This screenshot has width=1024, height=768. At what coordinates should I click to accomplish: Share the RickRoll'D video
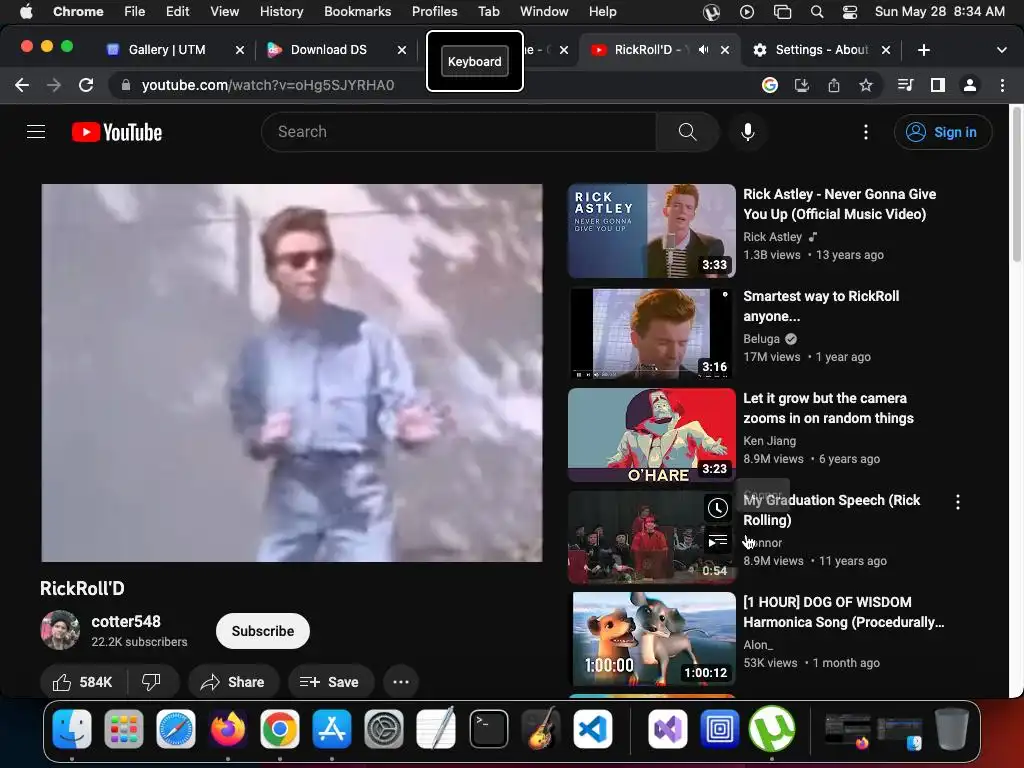233,682
